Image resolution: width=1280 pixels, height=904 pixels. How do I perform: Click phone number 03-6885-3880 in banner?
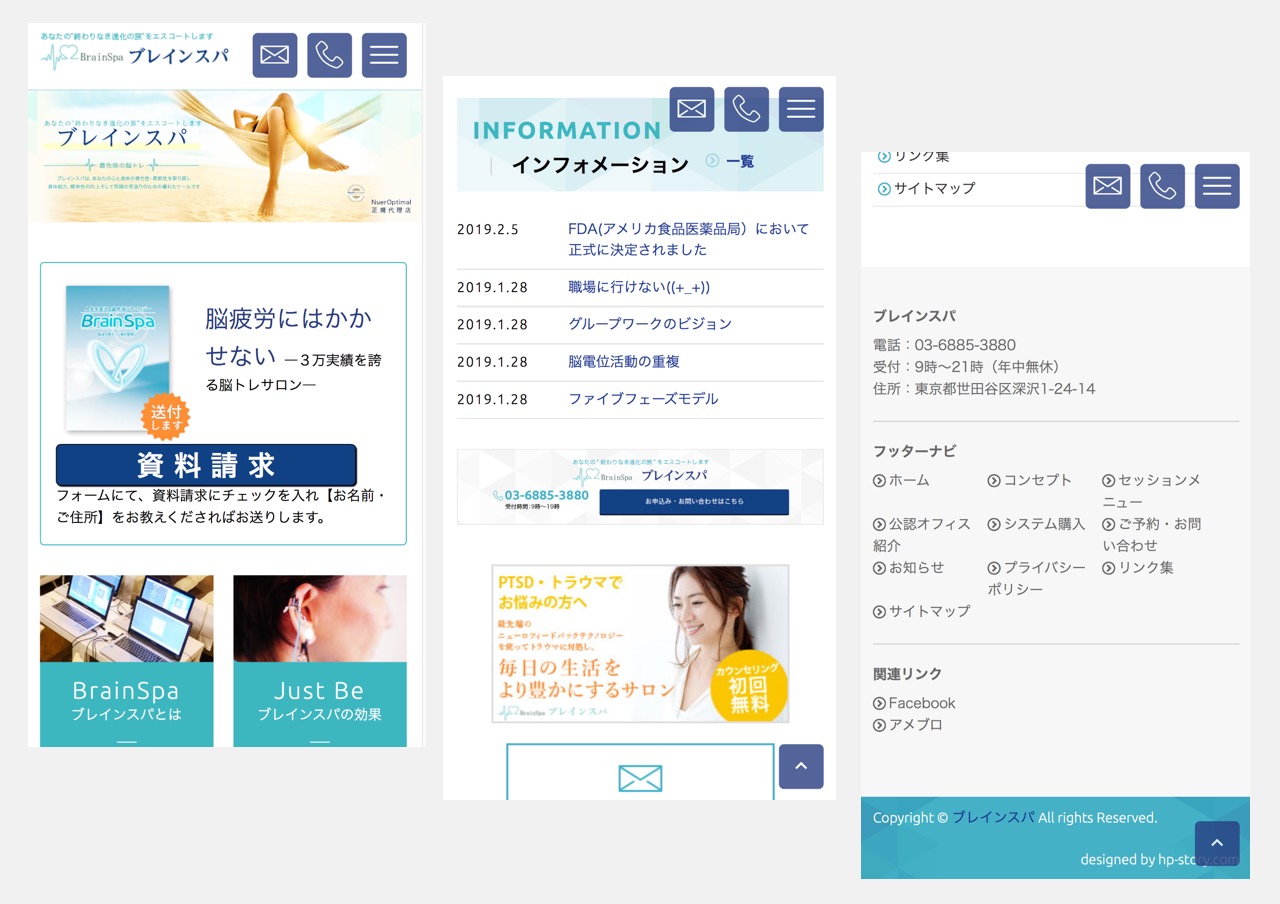[x=541, y=495]
